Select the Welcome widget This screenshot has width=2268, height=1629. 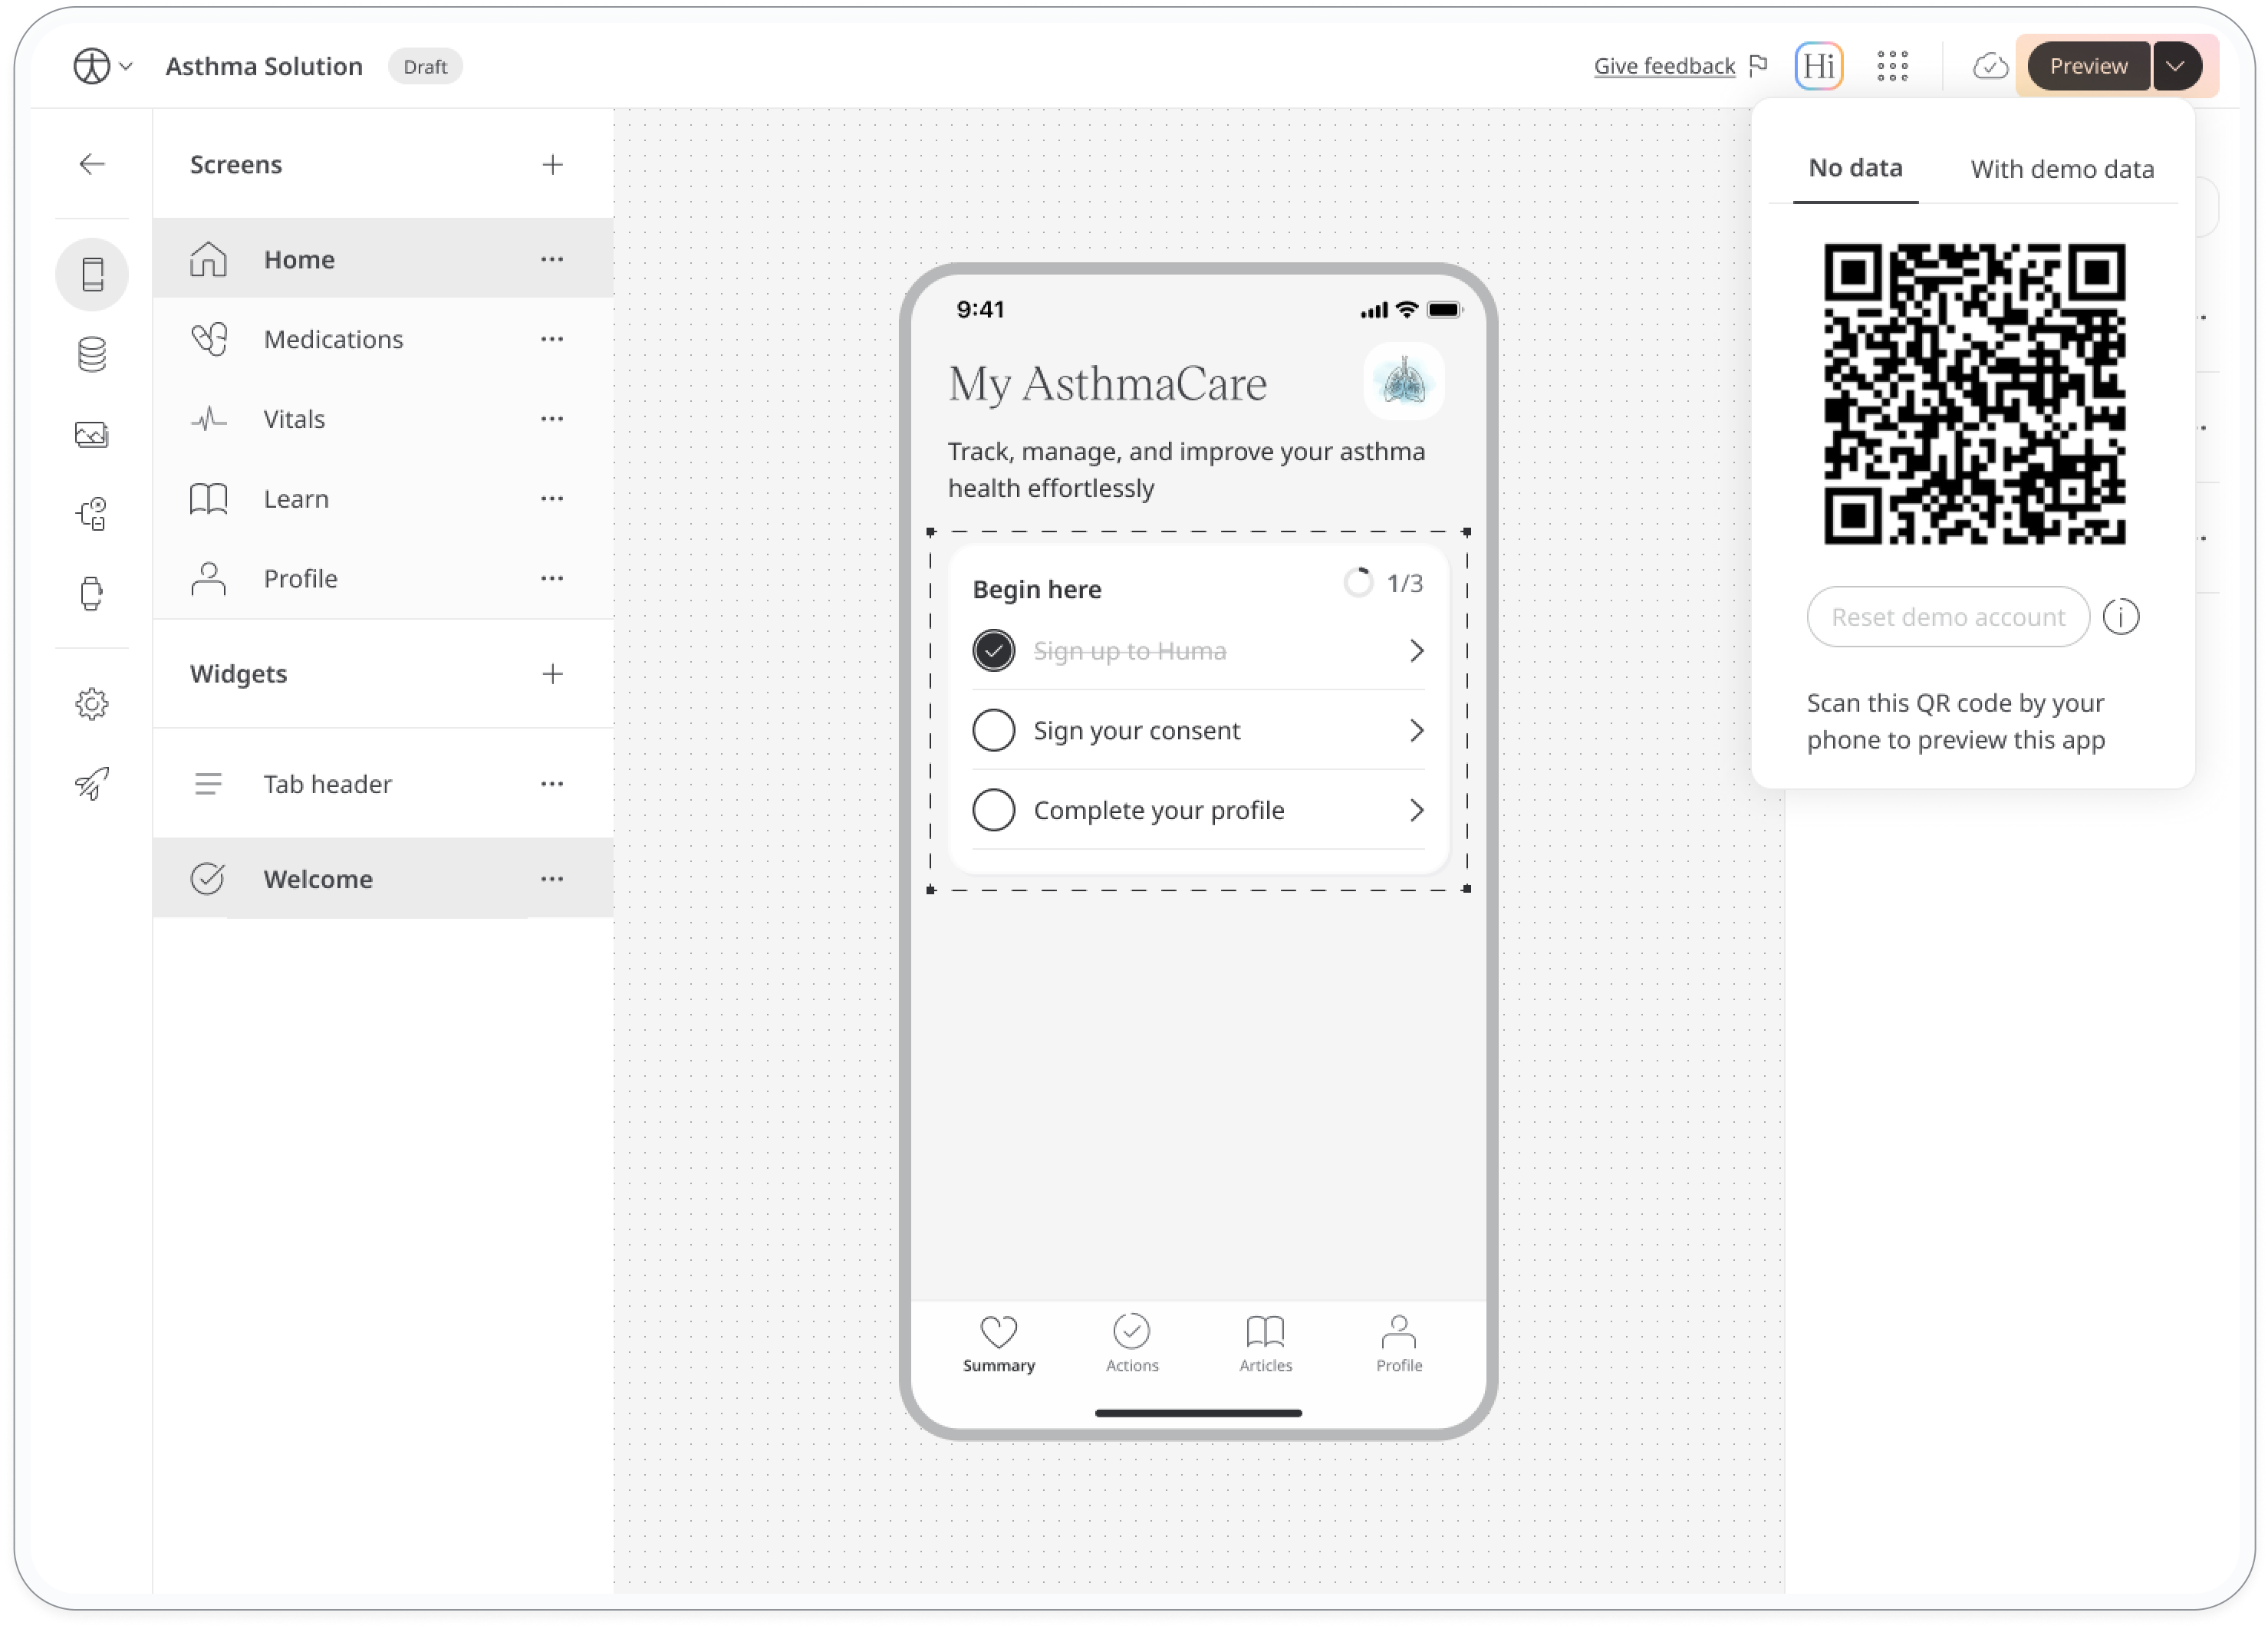[383, 879]
